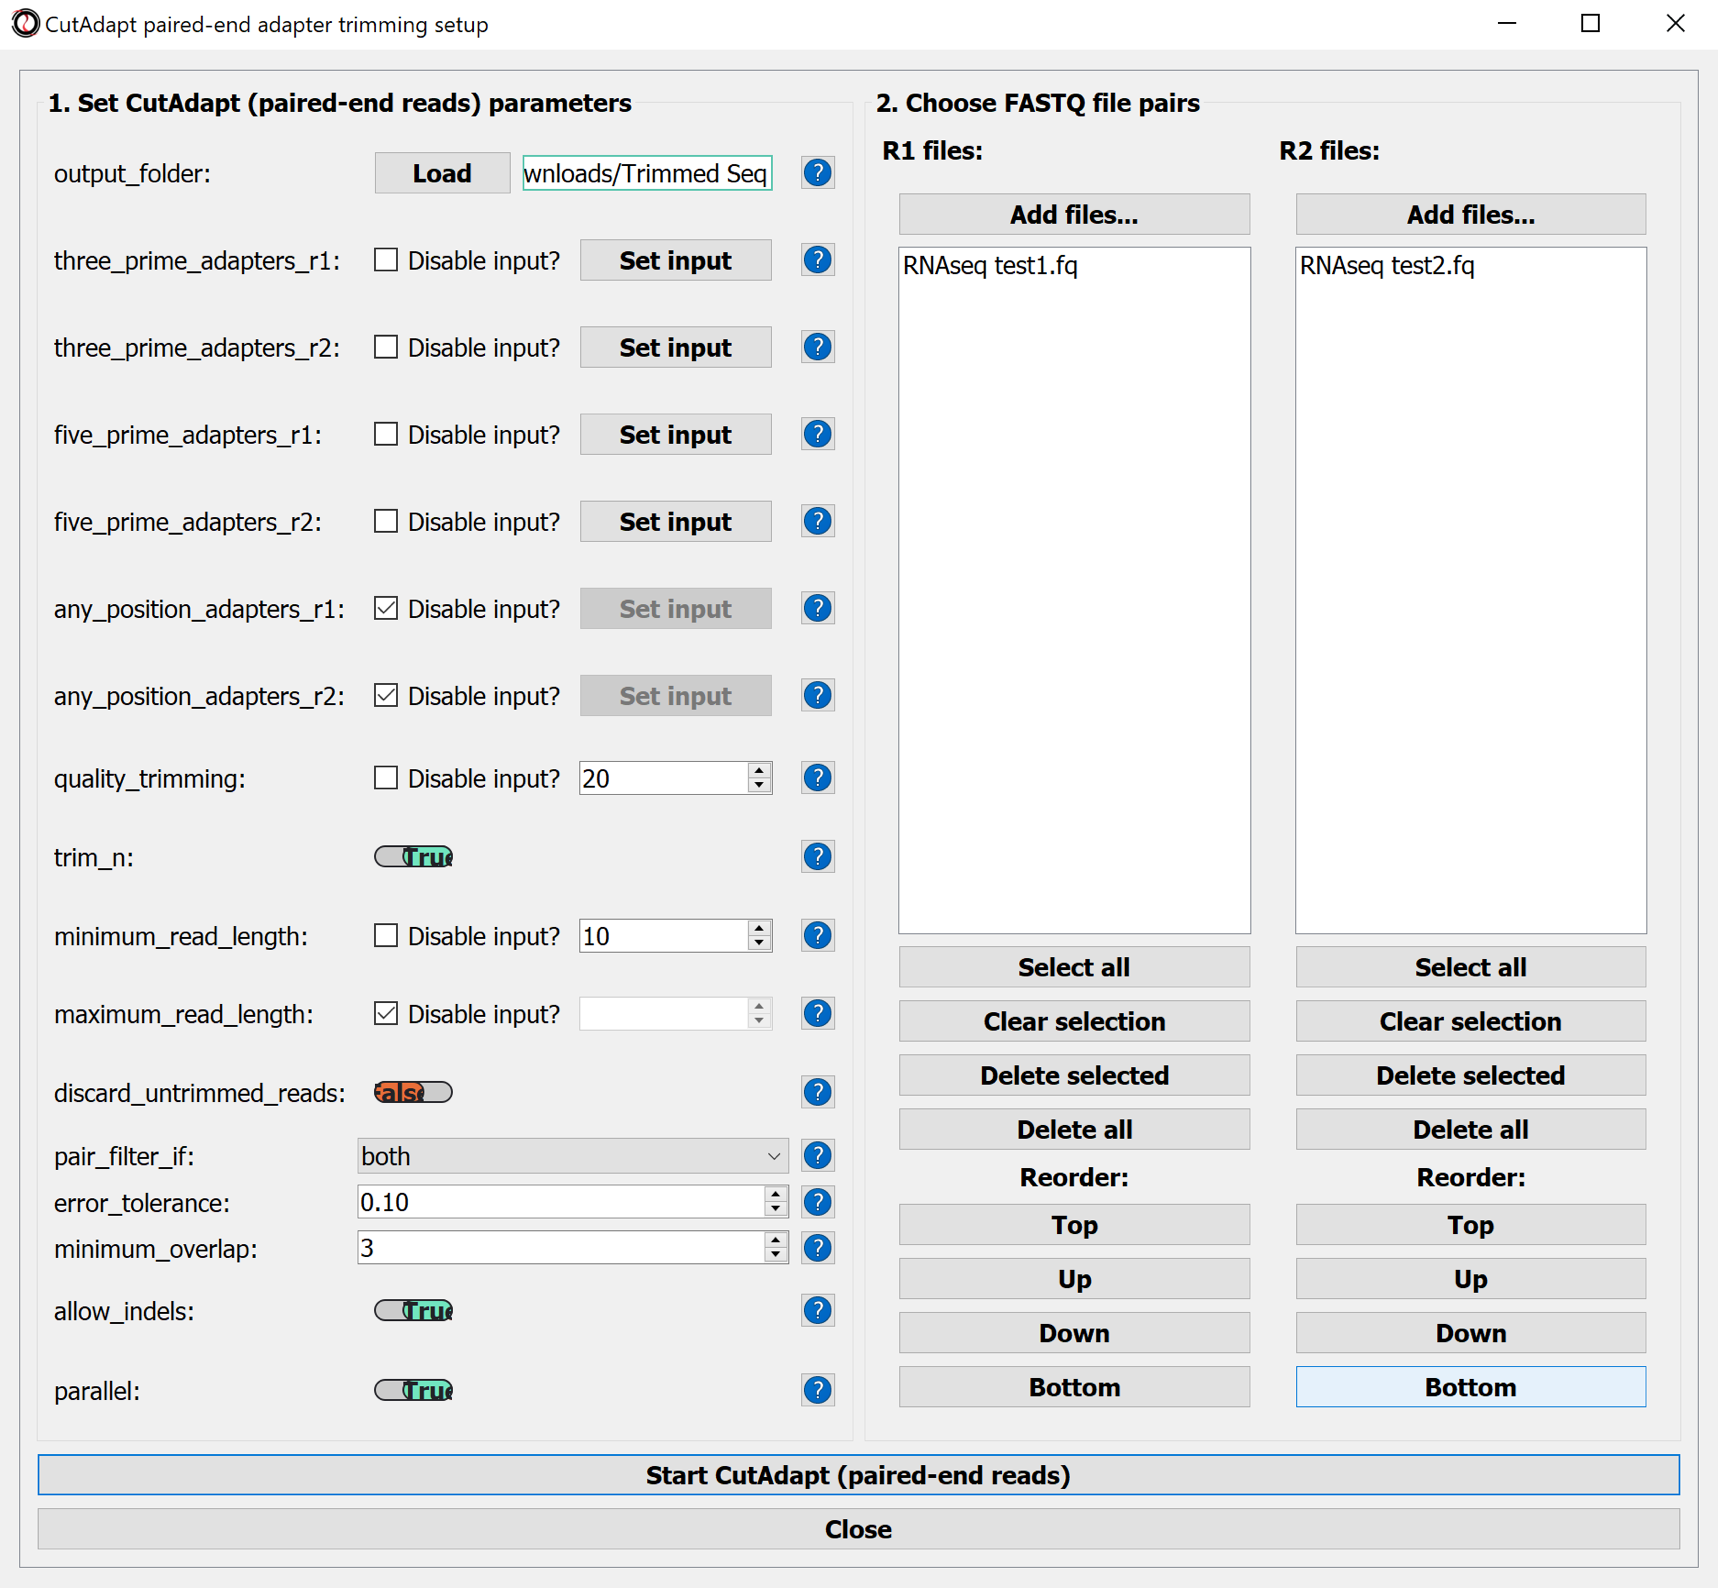
Task: Open pair_filter_if dropdown
Action: tap(572, 1156)
